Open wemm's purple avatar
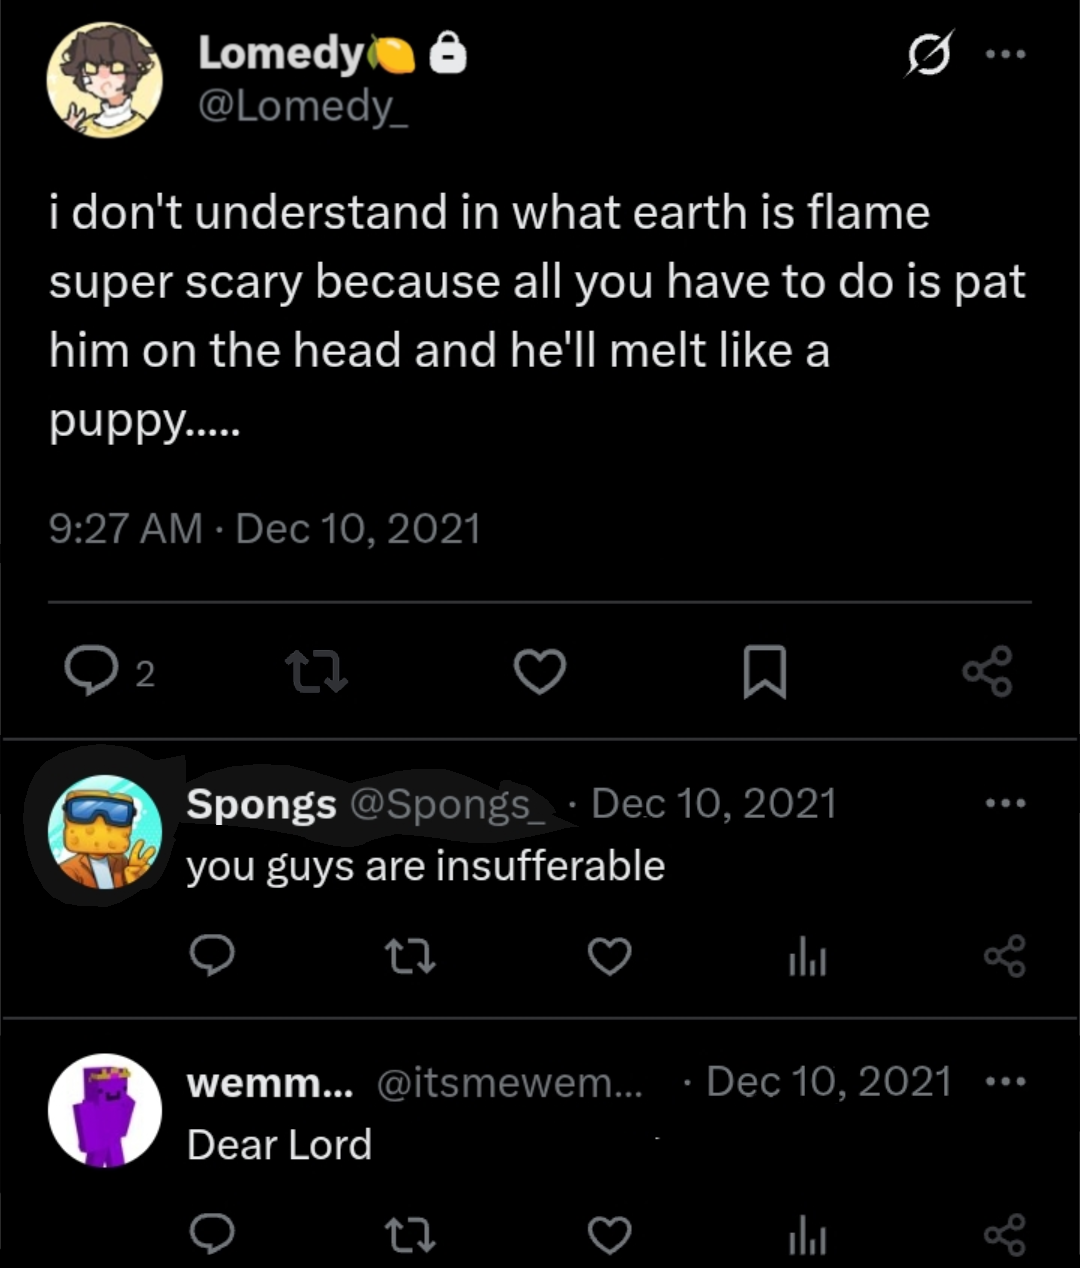Screen dimensions: 1080x1268 105,1110
